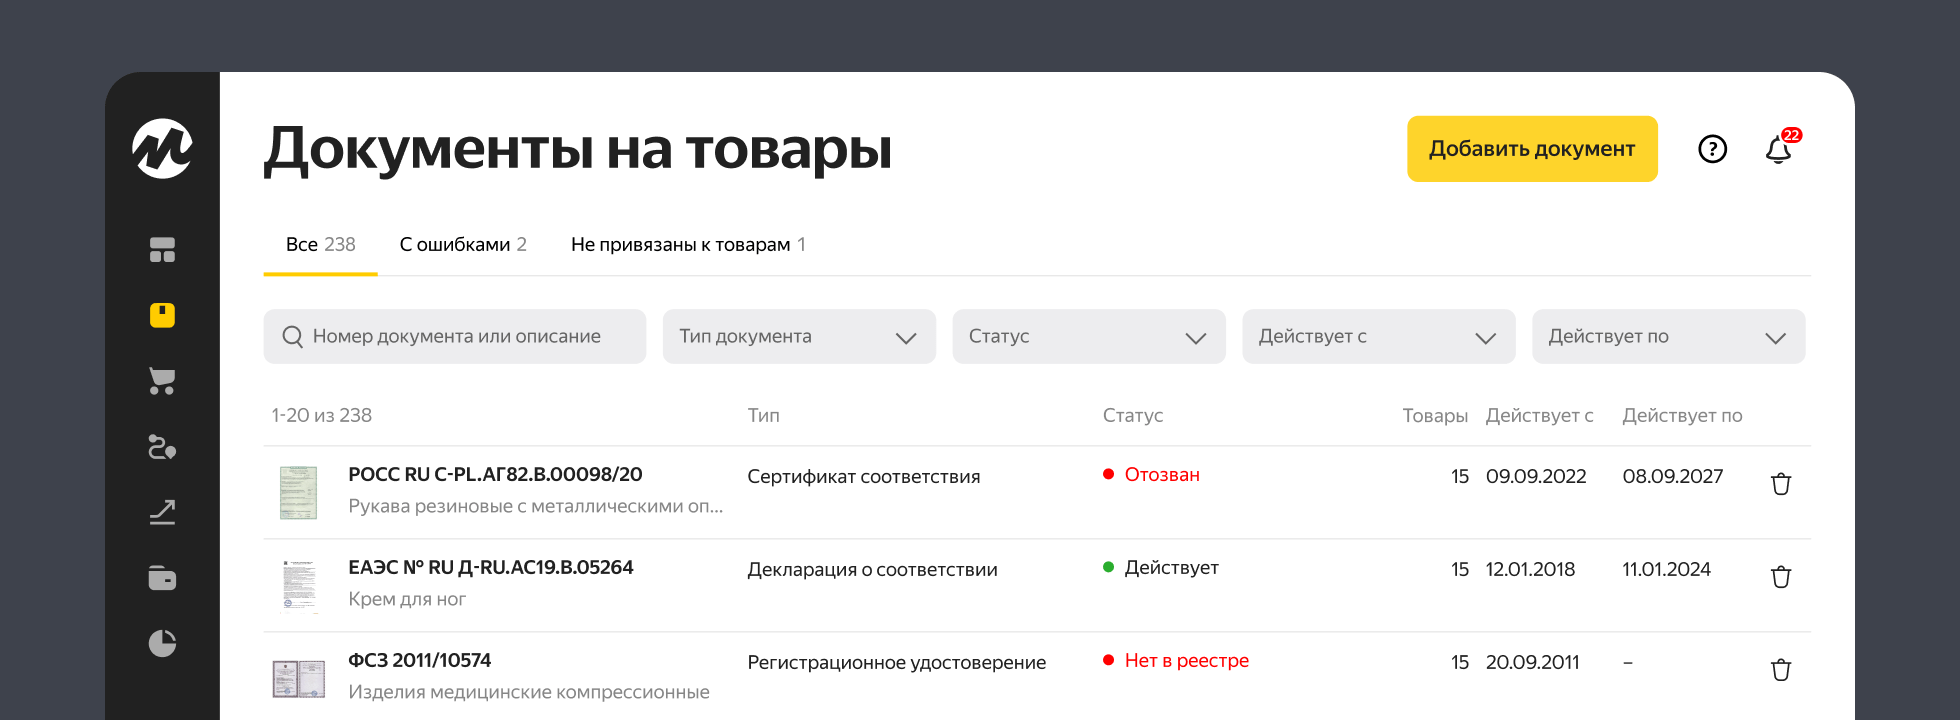Click the help question mark icon
Image resolution: width=1960 pixels, height=720 pixels.
click(x=1712, y=149)
